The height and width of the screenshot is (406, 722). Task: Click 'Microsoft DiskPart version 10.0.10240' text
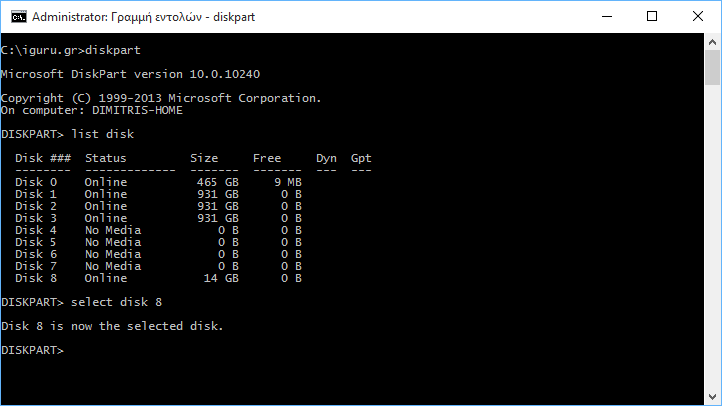click(x=130, y=74)
